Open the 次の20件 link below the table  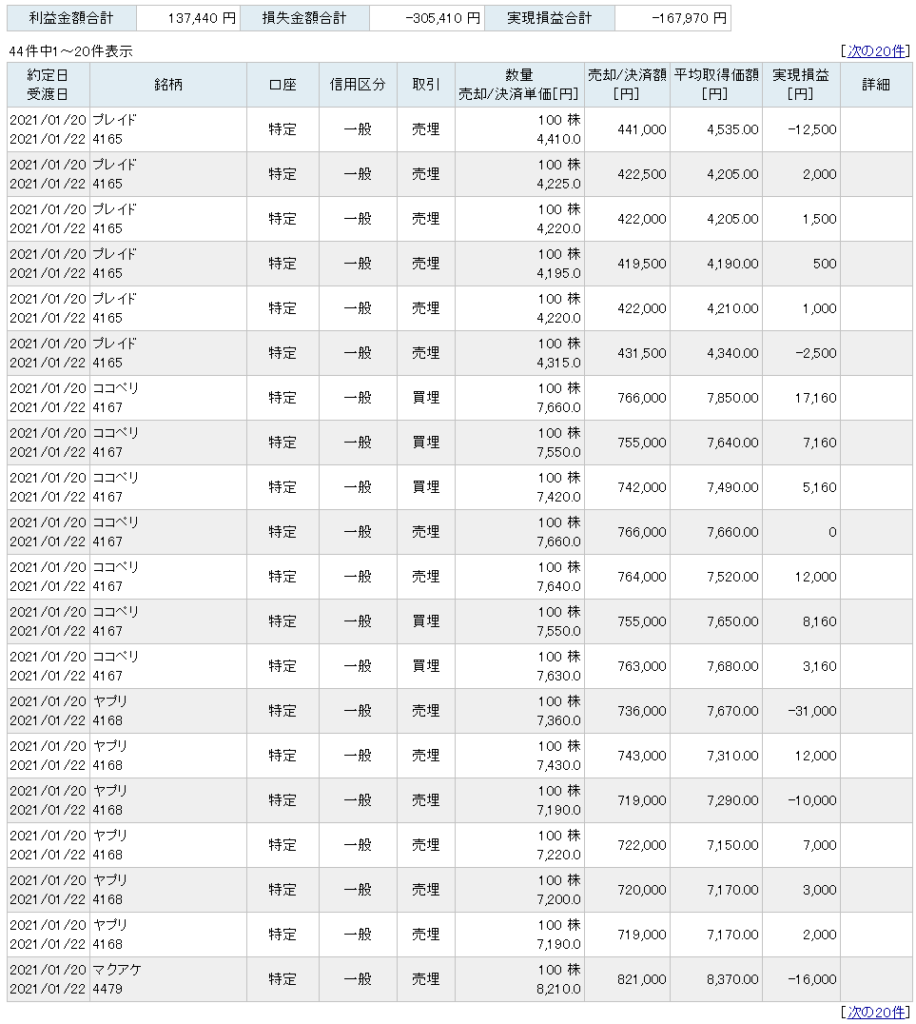(876, 1012)
